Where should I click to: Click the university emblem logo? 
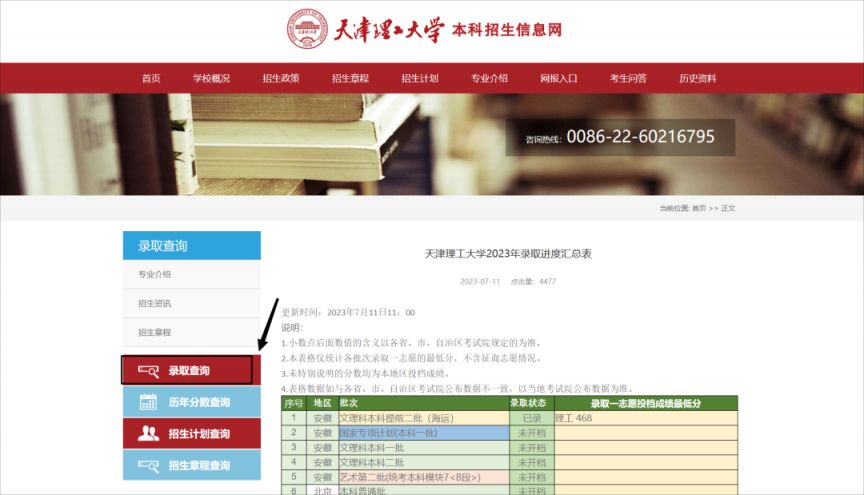pos(307,29)
